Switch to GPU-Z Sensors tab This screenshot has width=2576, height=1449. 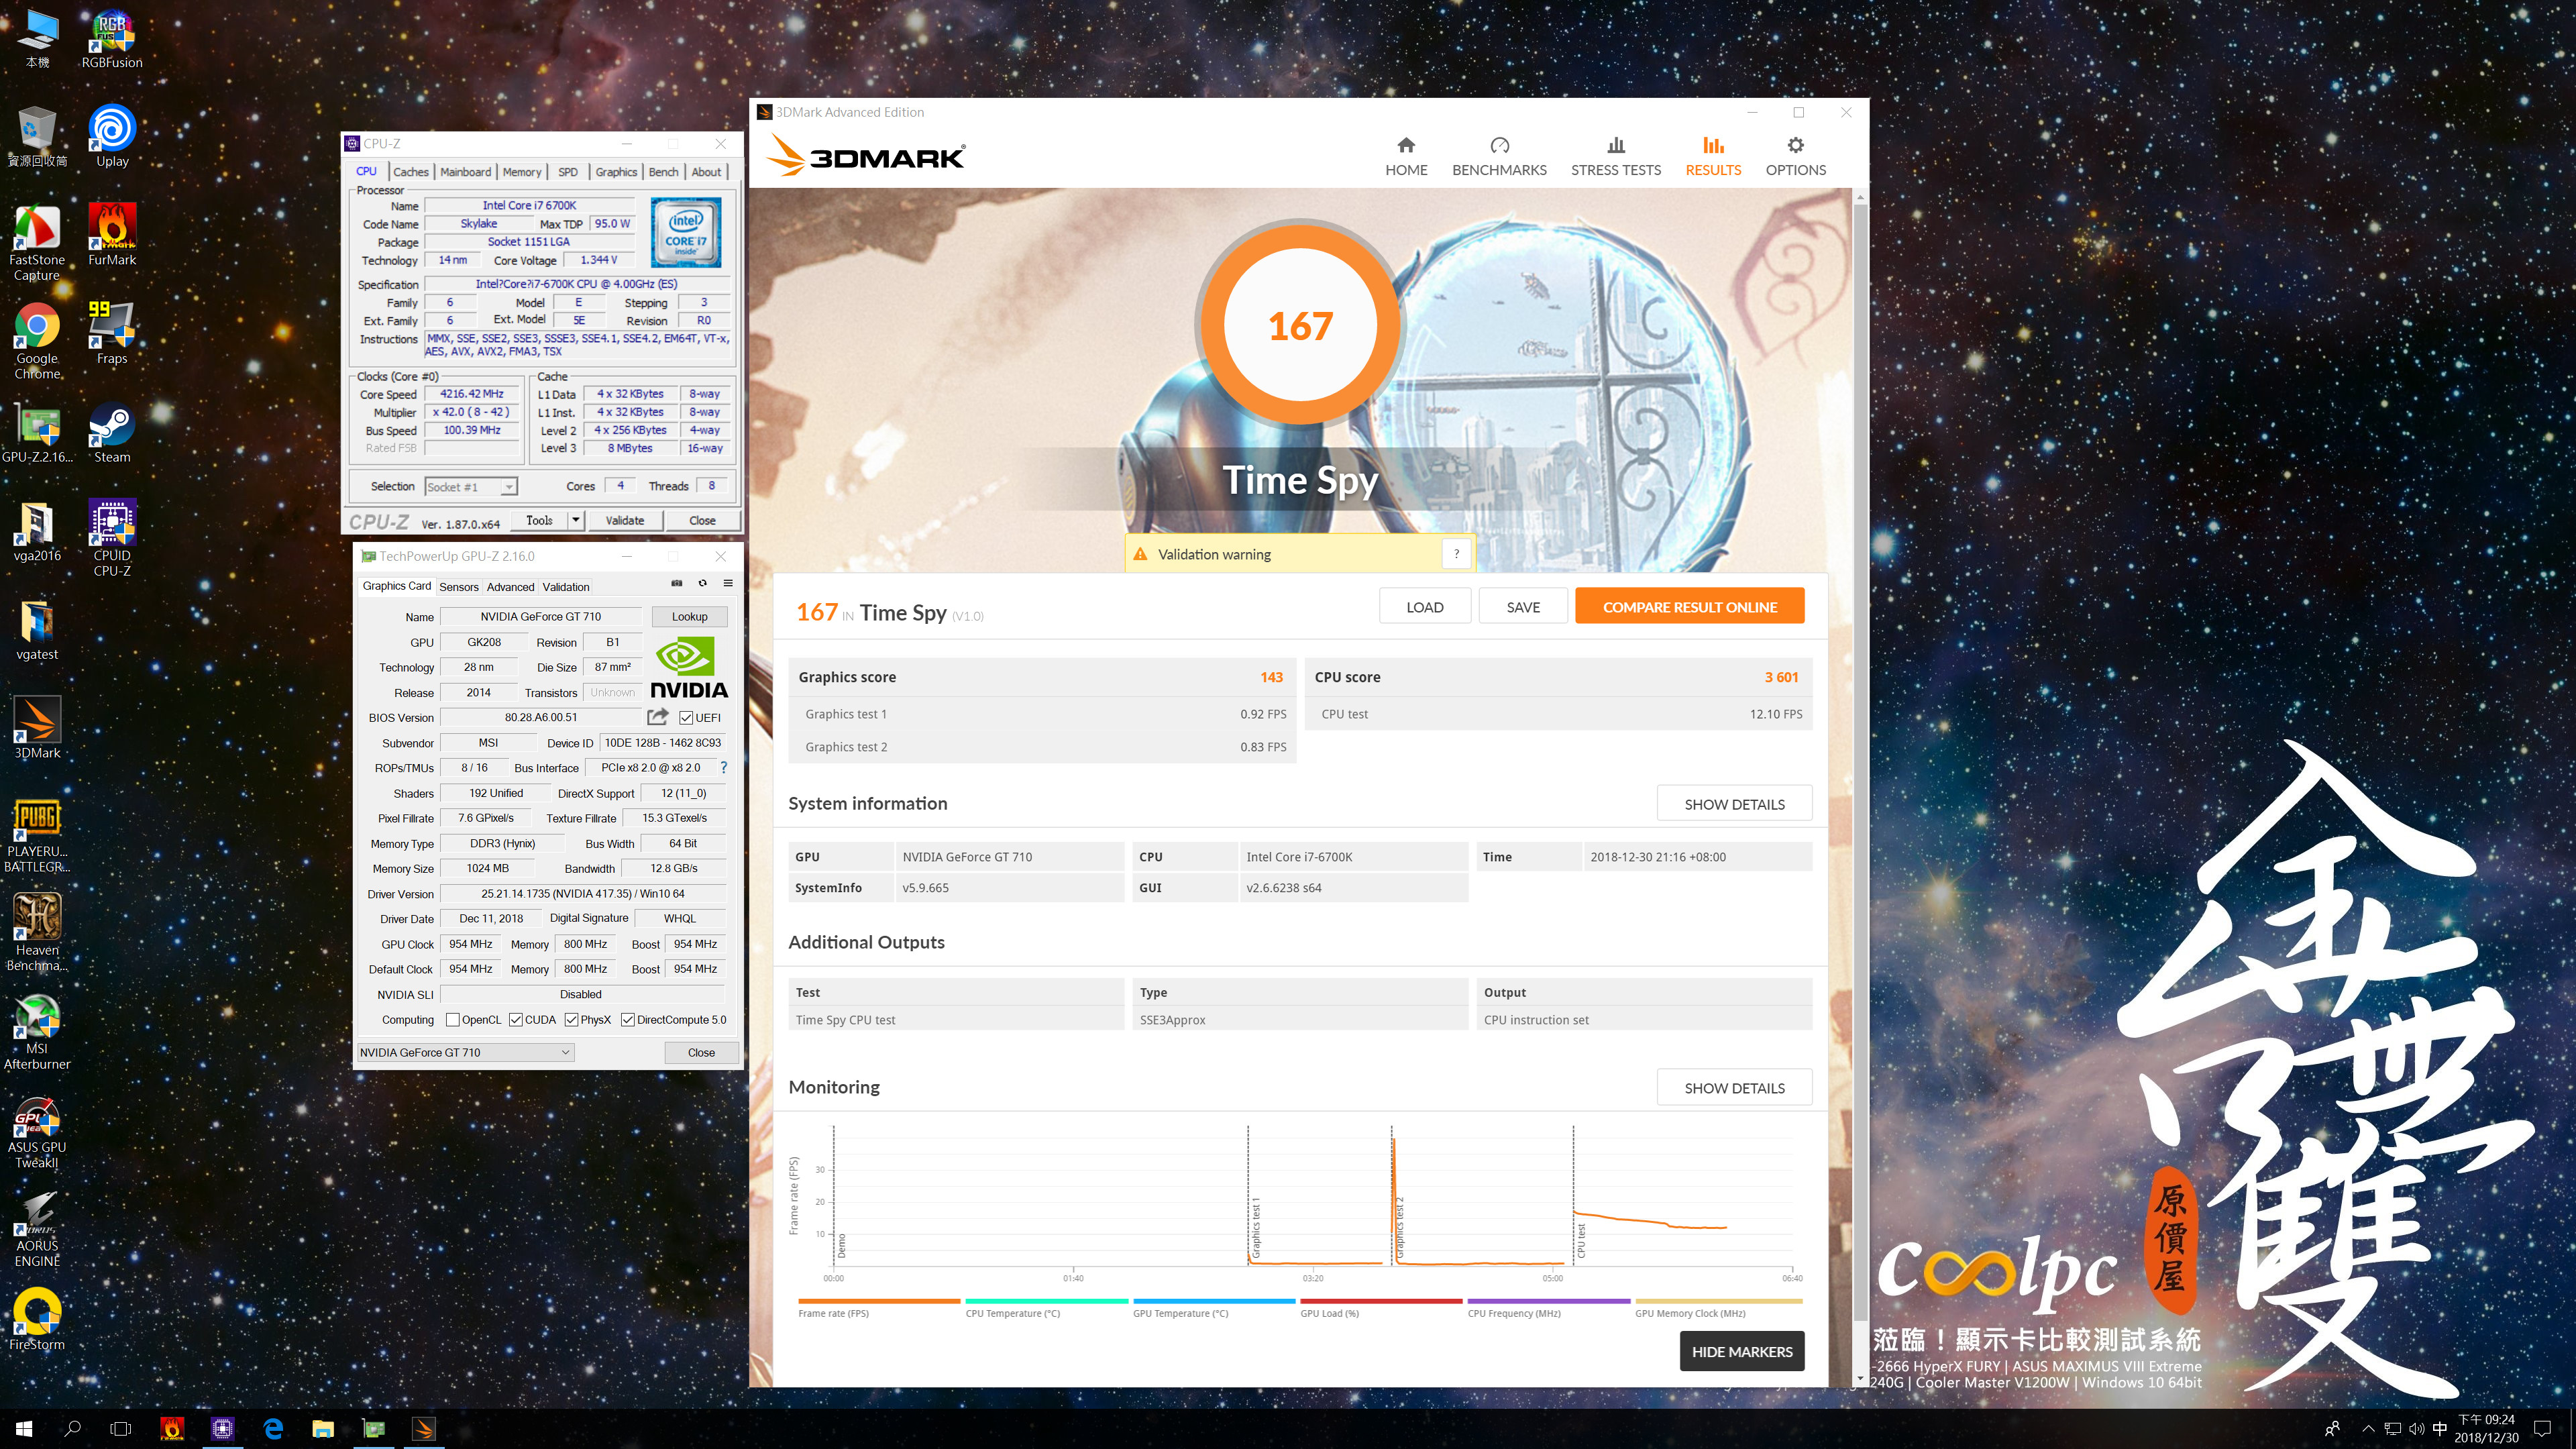click(459, 587)
